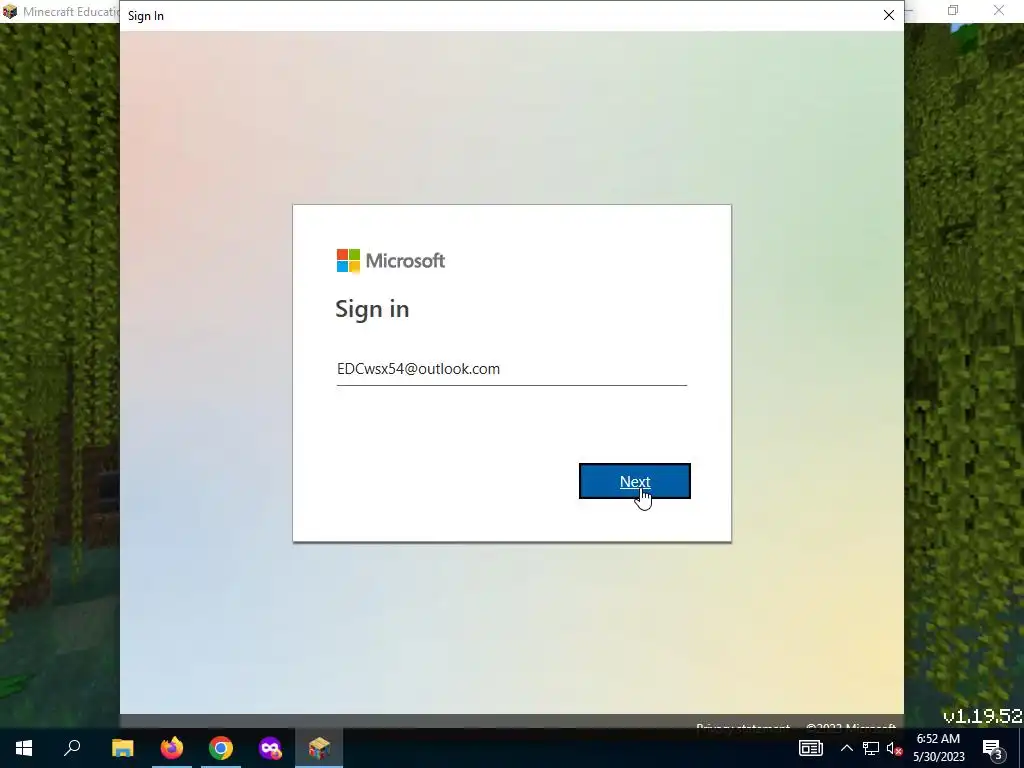
Task: Open notification center with 3 notifications
Action: (993, 748)
